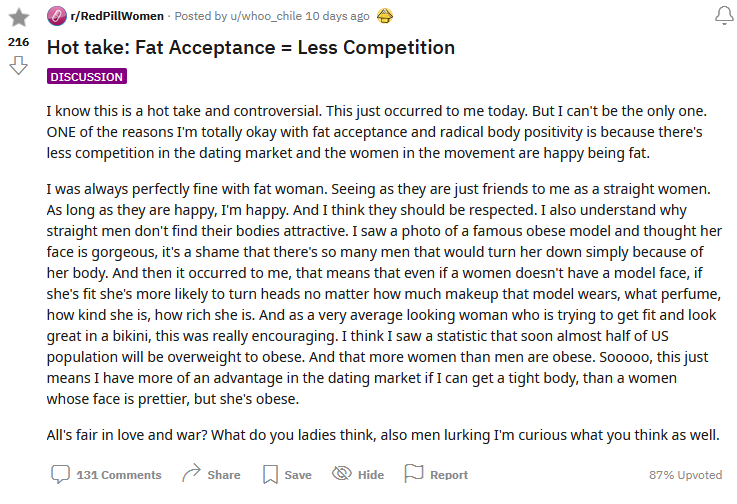Click the Report flag icon

tap(414, 474)
